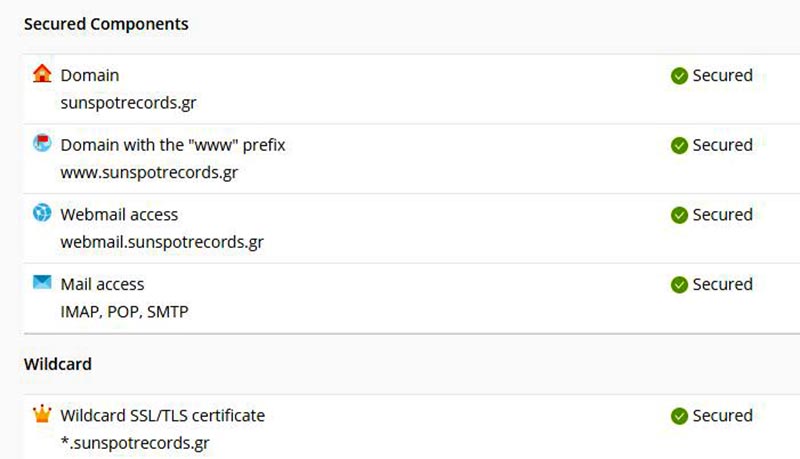Click Secured status for Mail access
The width and height of the screenshot is (800, 459).
(x=722, y=285)
